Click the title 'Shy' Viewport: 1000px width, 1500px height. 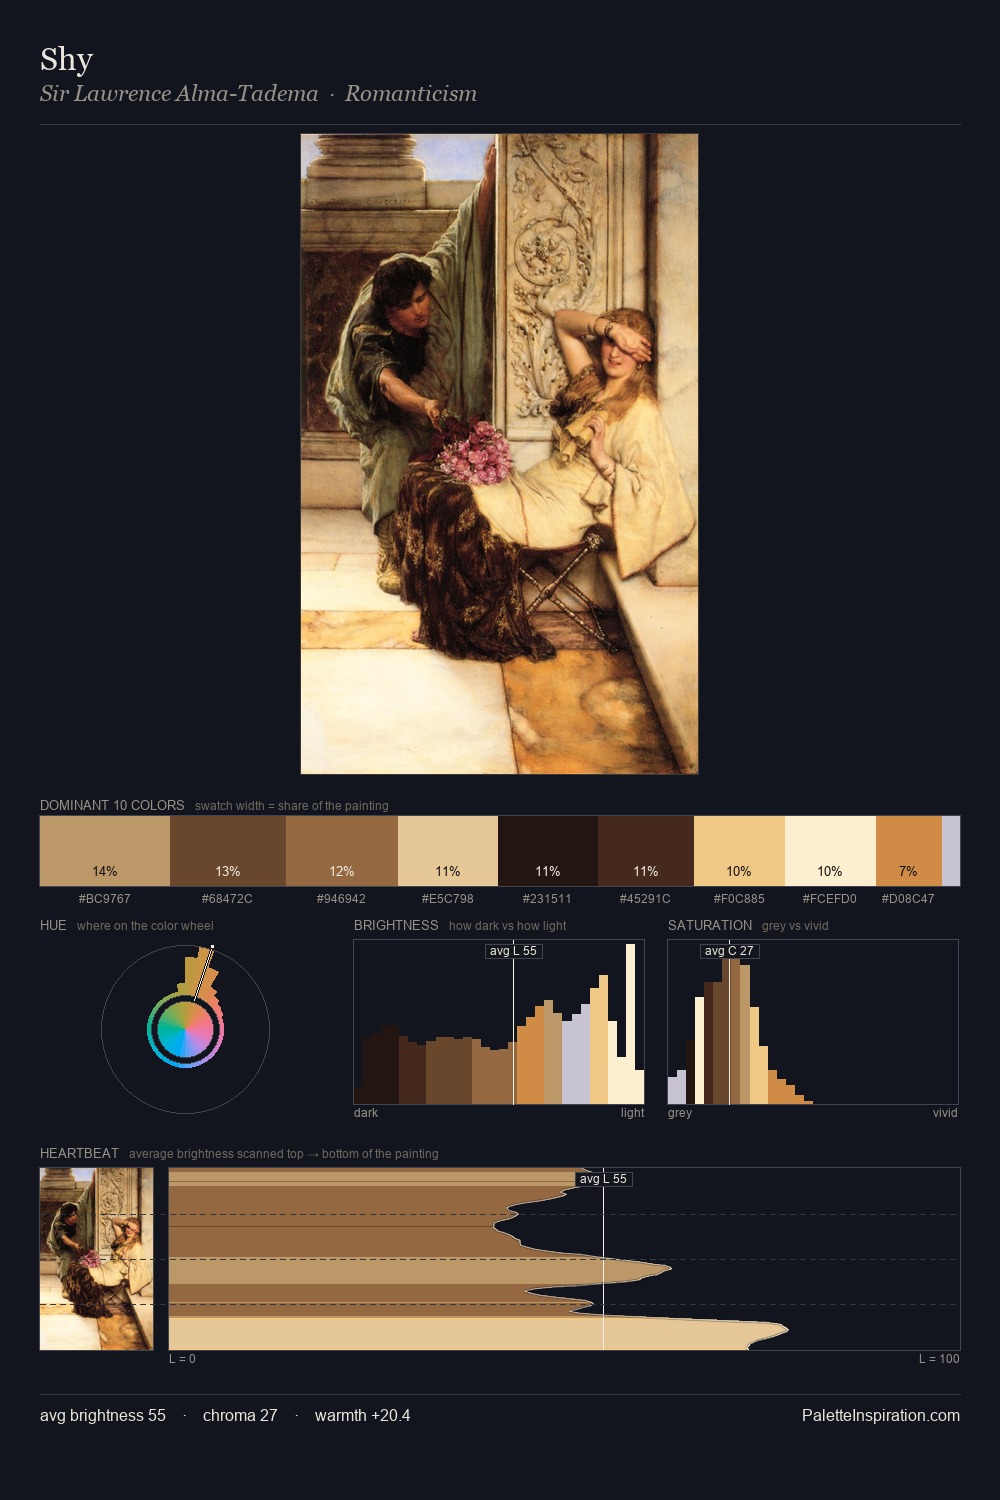point(67,60)
